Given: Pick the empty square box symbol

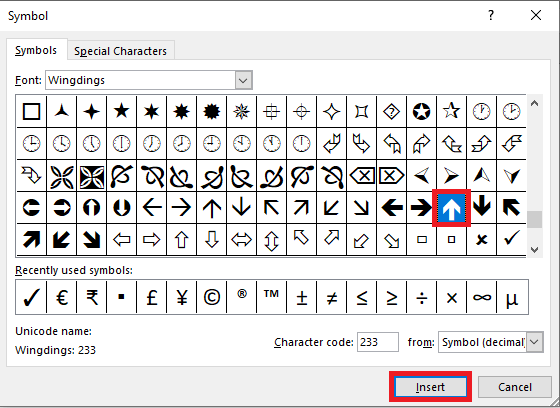Looking at the screenshot, I should (x=31, y=111).
